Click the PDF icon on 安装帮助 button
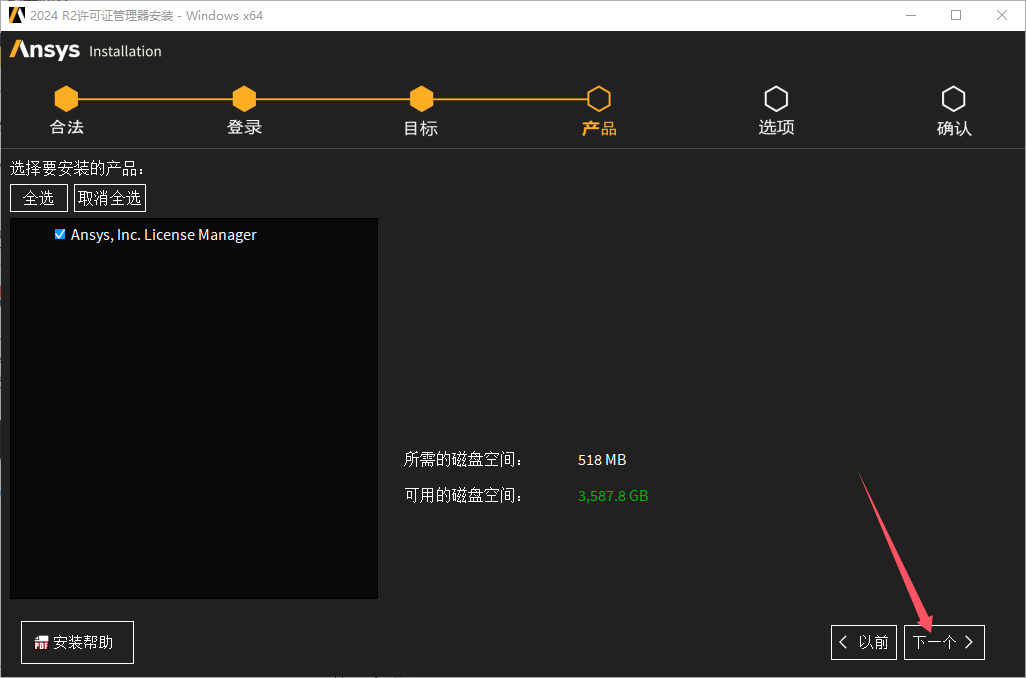1026x678 pixels. pos(40,643)
